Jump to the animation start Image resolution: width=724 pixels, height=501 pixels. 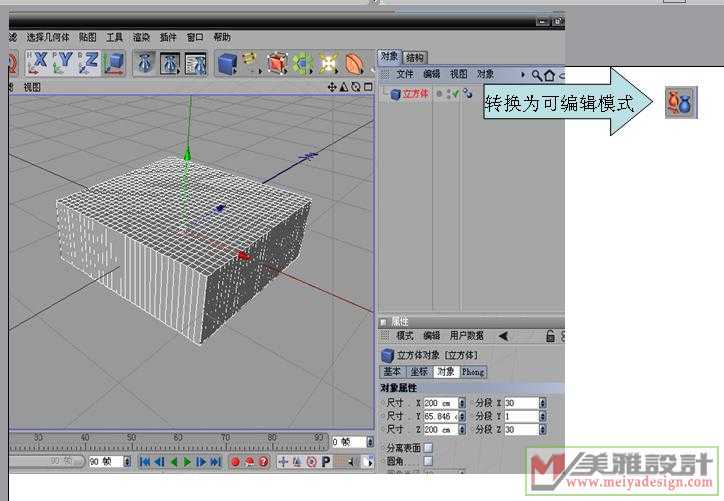[145, 462]
